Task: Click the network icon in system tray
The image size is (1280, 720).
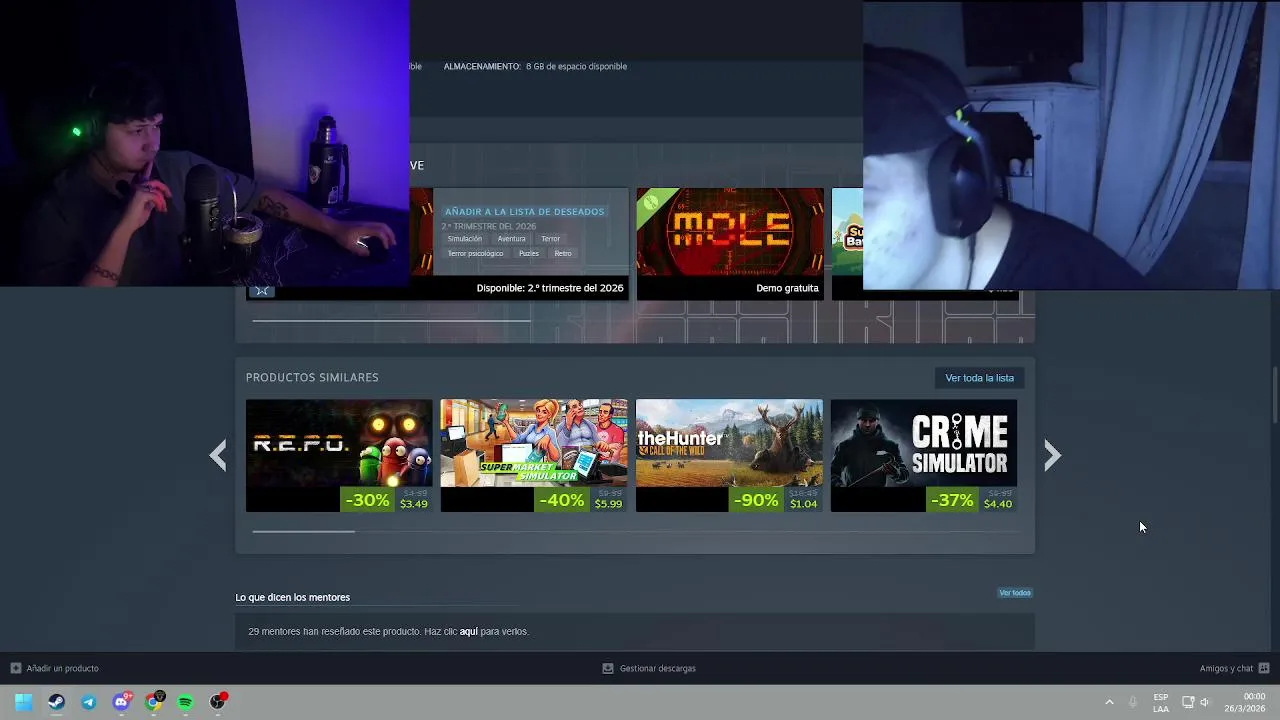Action: 1188,702
